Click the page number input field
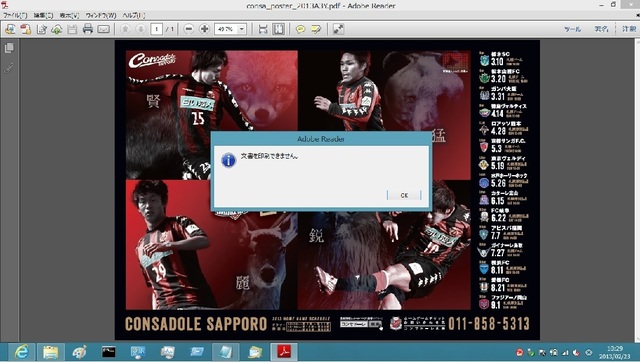This screenshot has width=640, height=362. coord(156,29)
